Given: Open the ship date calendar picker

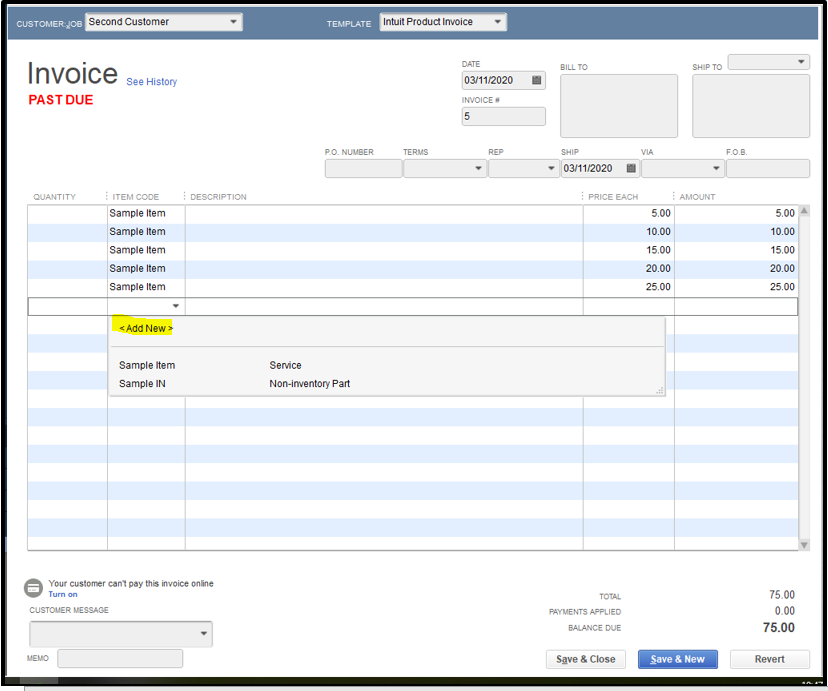Looking at the screenshot, I should pyautogui.click(x=631, y=168).
